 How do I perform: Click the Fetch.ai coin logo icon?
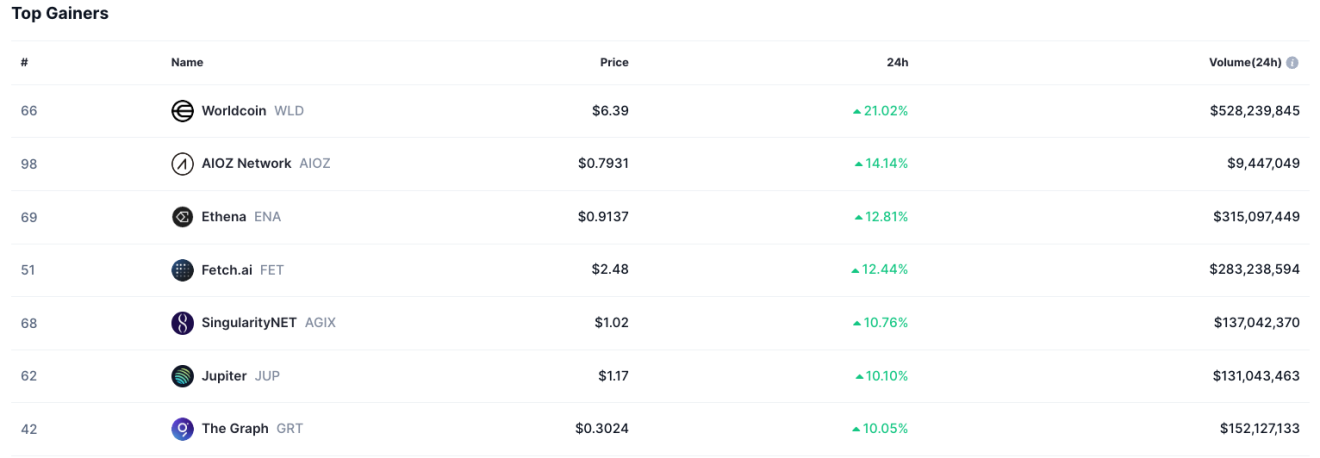[182, 270]
